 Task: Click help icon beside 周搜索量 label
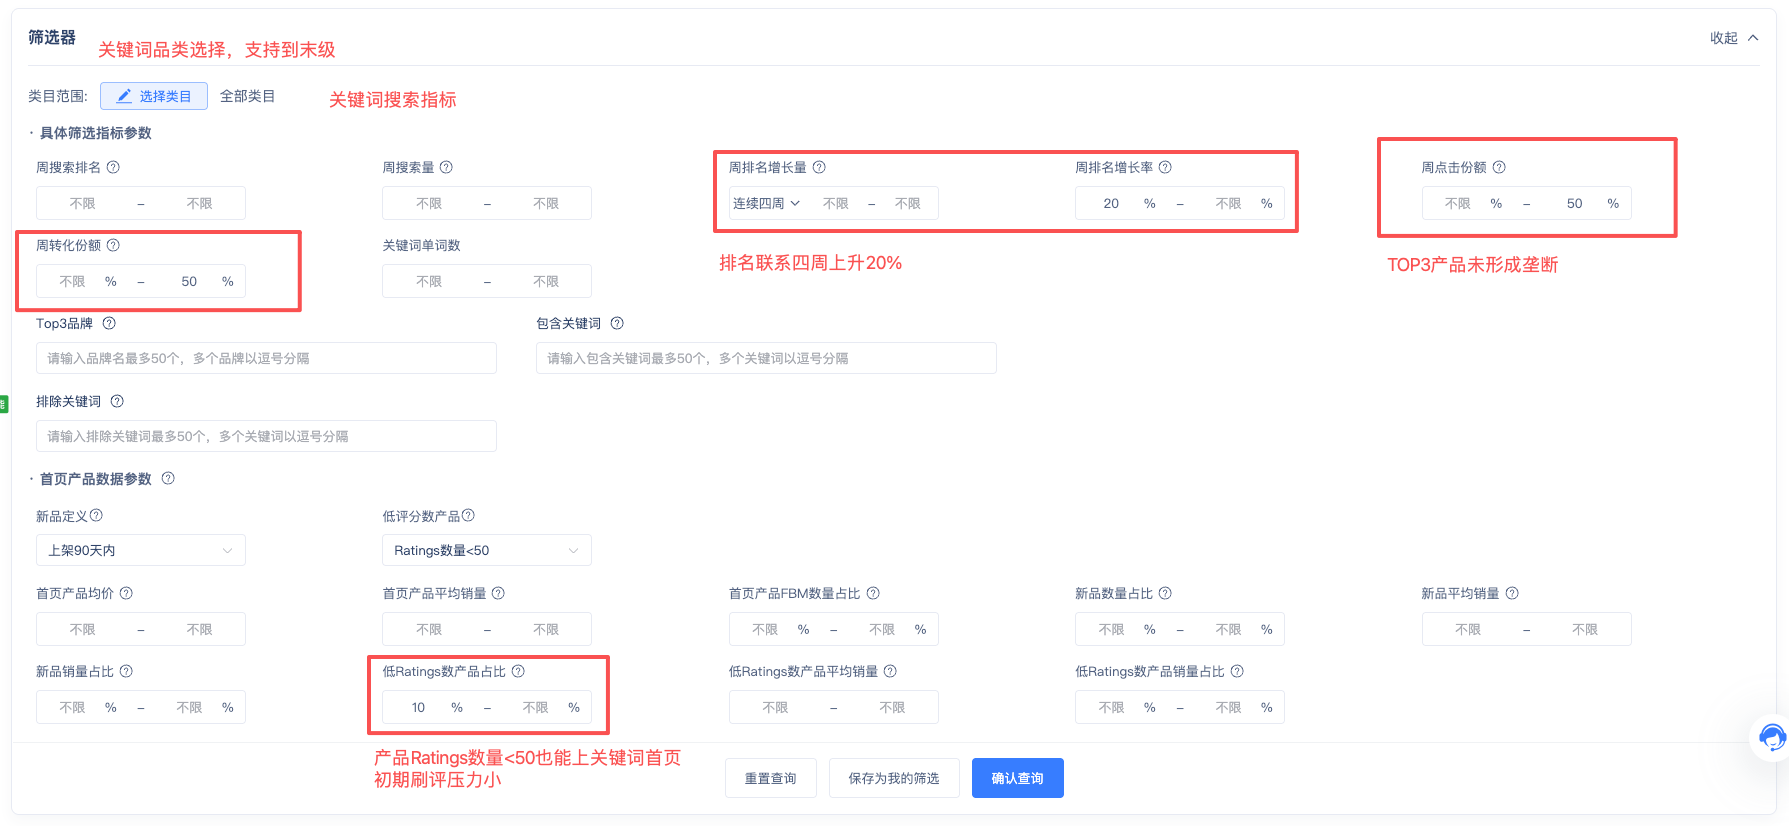pyautogui.click(x=446, y=167)
